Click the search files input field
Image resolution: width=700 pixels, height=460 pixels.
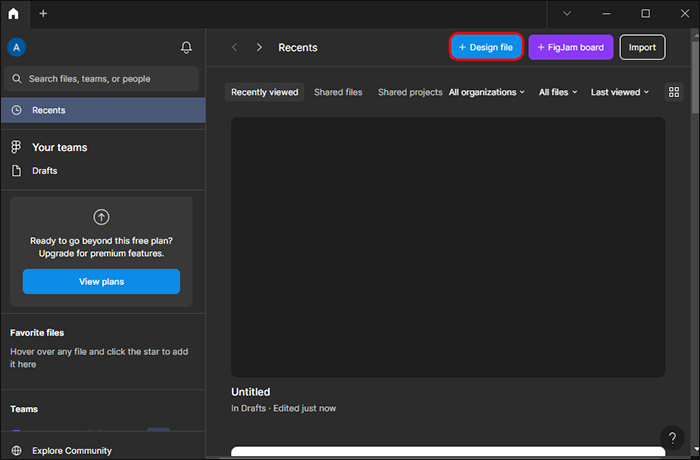point(104,78)
